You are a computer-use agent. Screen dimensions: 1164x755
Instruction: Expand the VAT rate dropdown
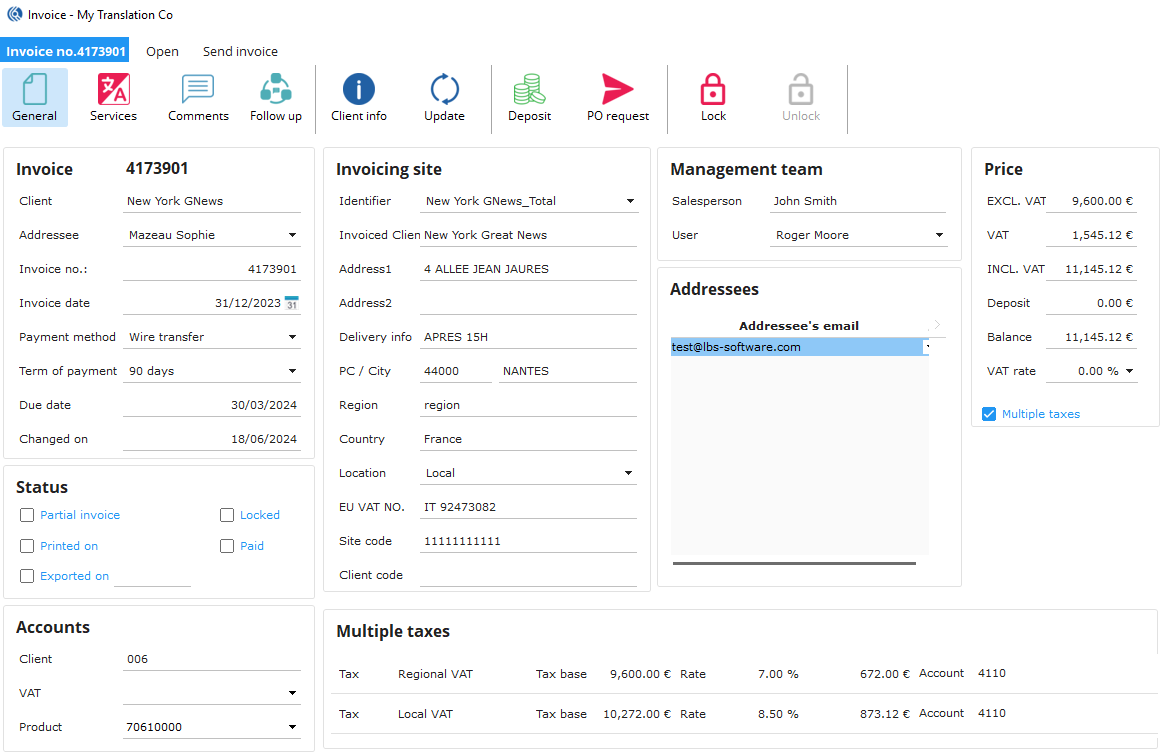tap(1130, 371)
